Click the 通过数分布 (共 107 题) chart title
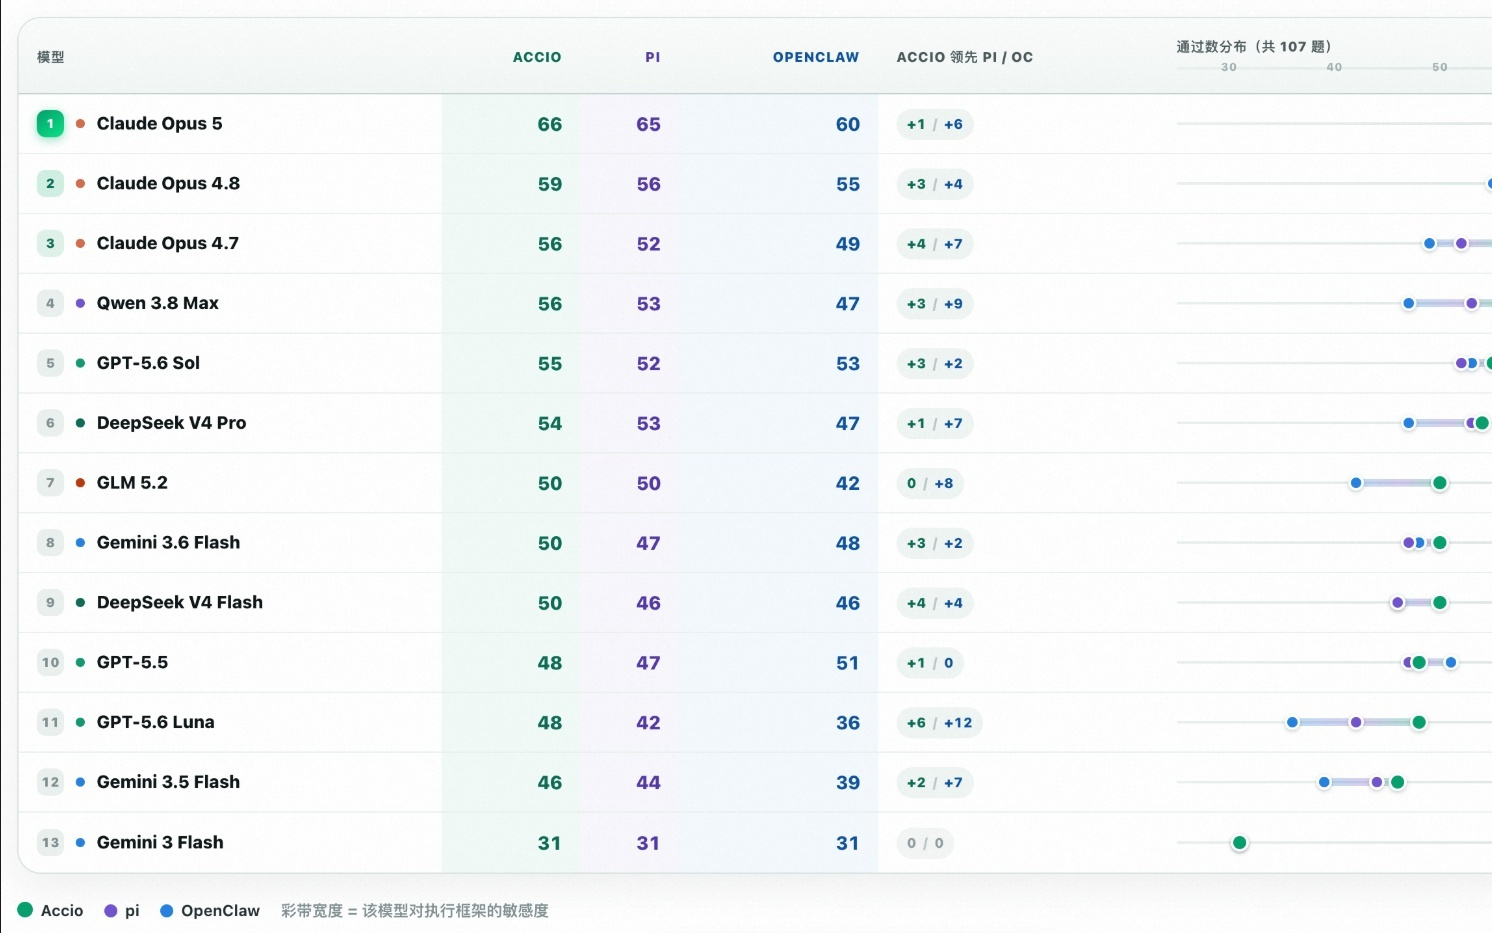Image resolution: width=1492 pixels, height=933 pixels. (x=1254, y=46)
